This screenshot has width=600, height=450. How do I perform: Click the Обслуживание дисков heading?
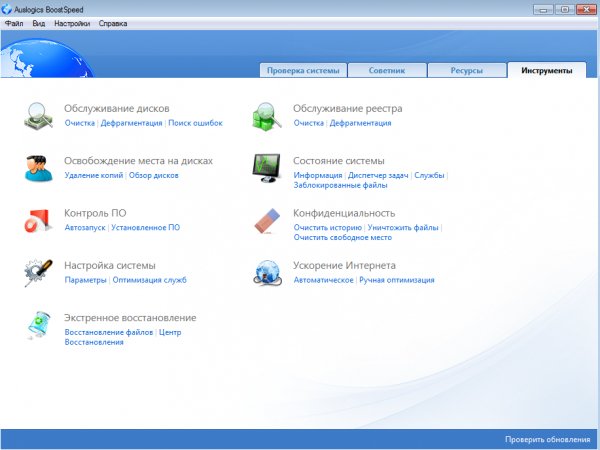[117, 109]
